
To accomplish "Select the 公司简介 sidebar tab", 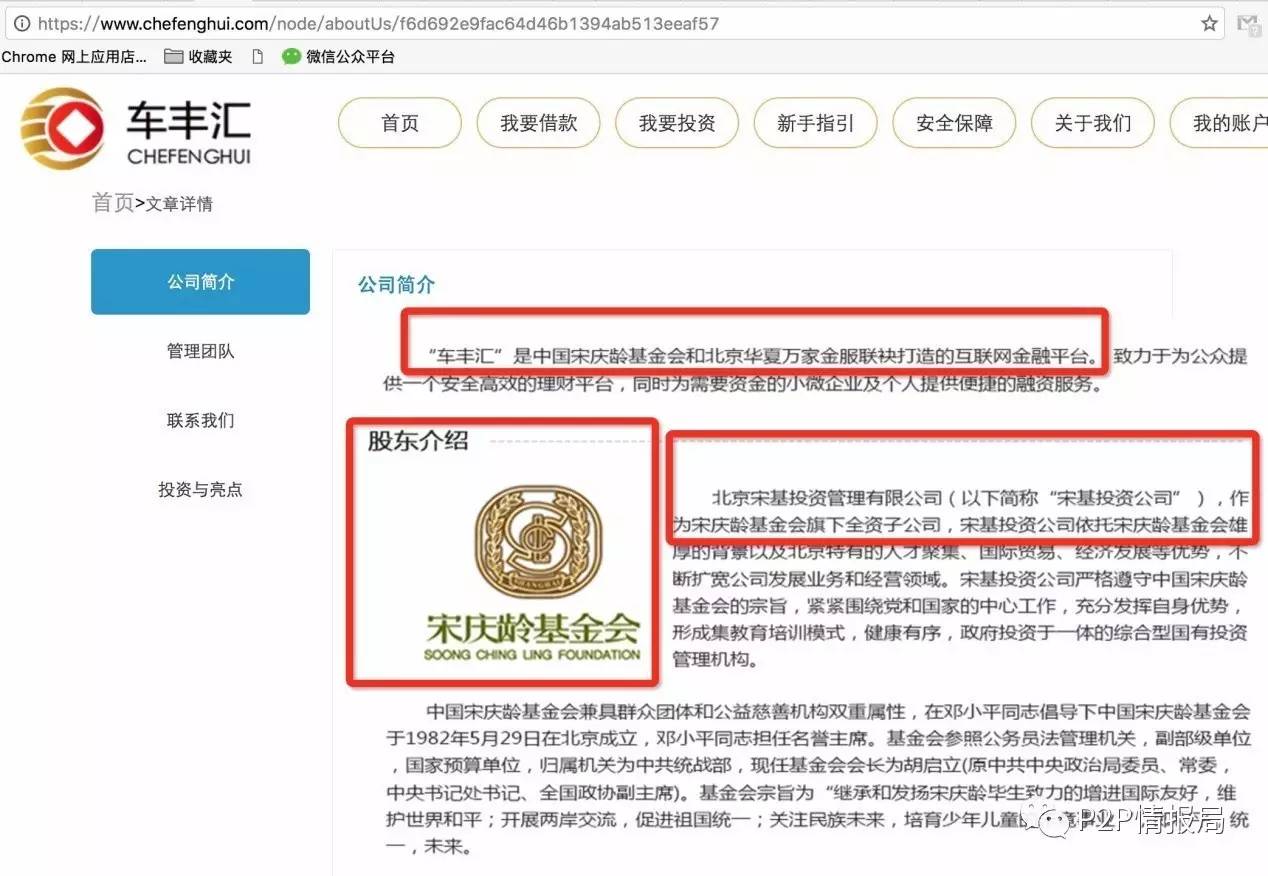I will coord(200,282).
